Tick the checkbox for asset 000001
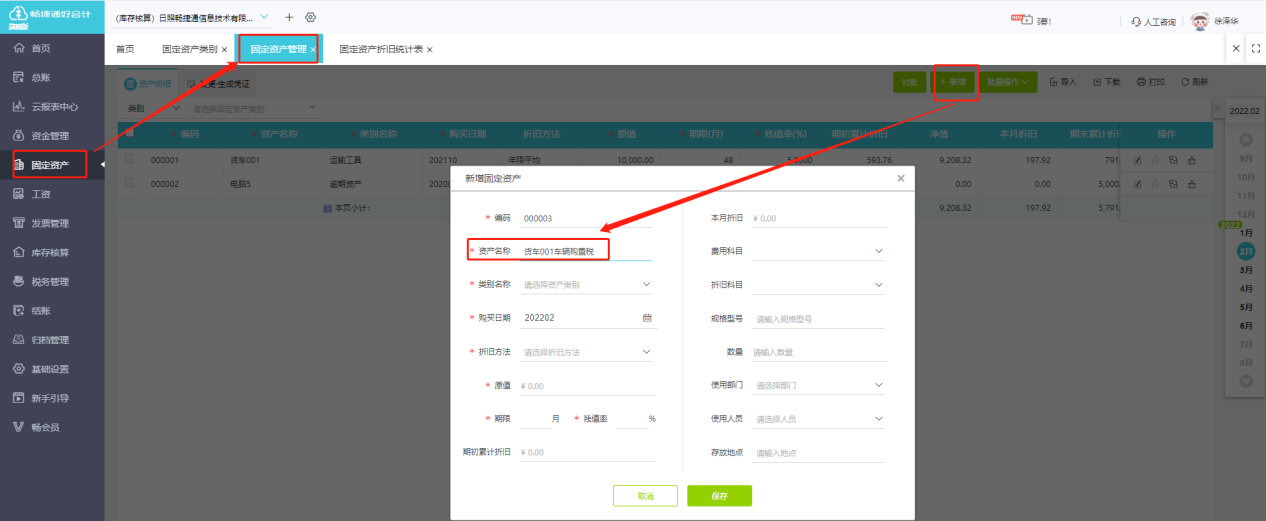 point(128,159)
